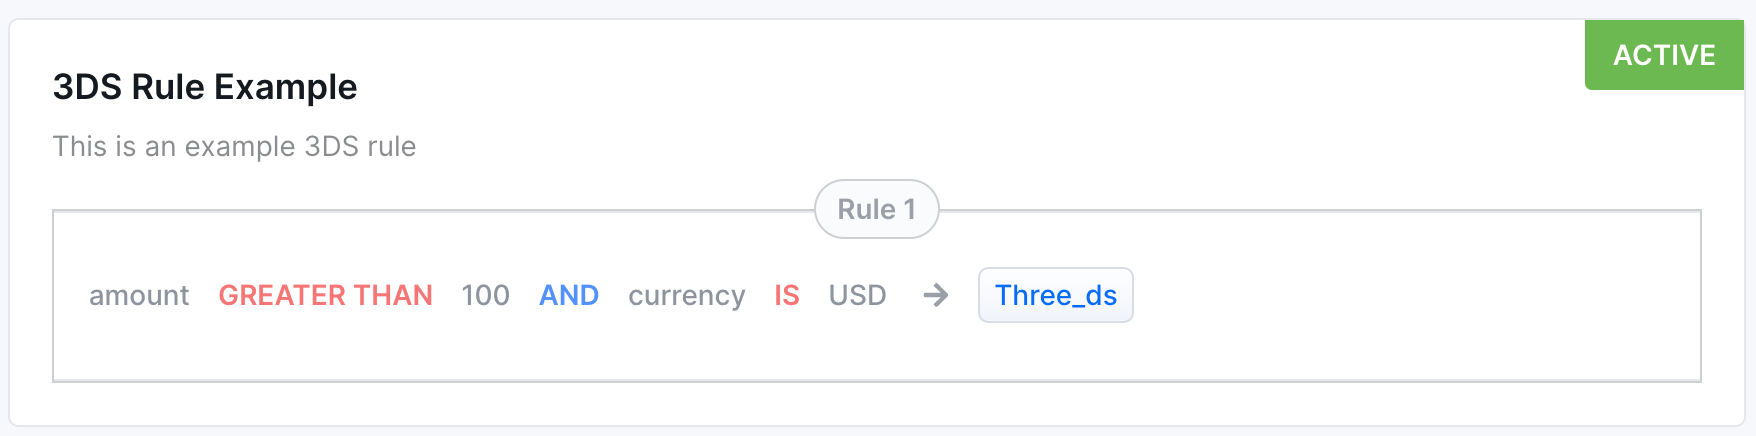Click the green ACTIVE status badge
The width and height of the screenshot is (1756, 436).
pyautogui.click(x=1664, y=55)
